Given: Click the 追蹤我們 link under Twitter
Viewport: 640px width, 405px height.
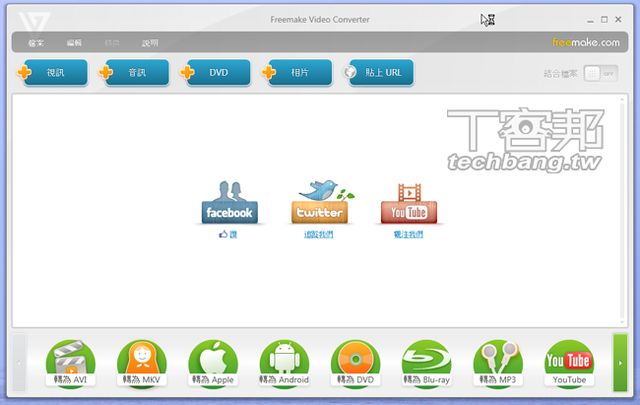Looking at the screenshot, I should [x=319, y=234].
